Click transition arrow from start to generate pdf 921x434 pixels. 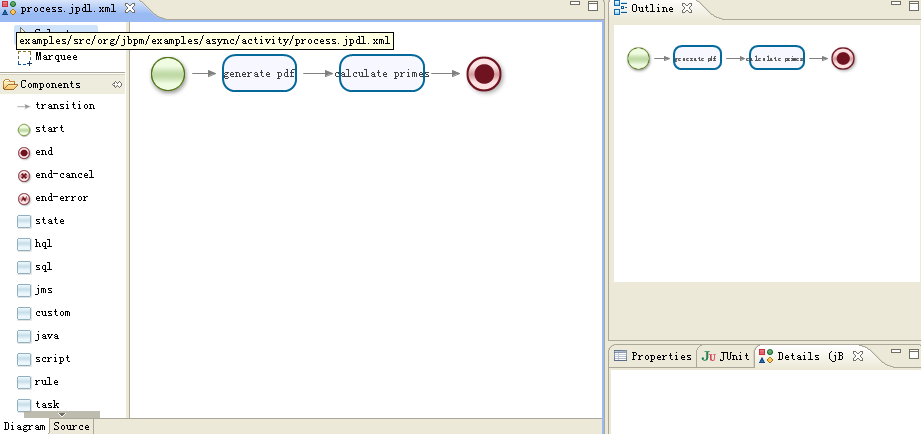[x=204, y=73]
